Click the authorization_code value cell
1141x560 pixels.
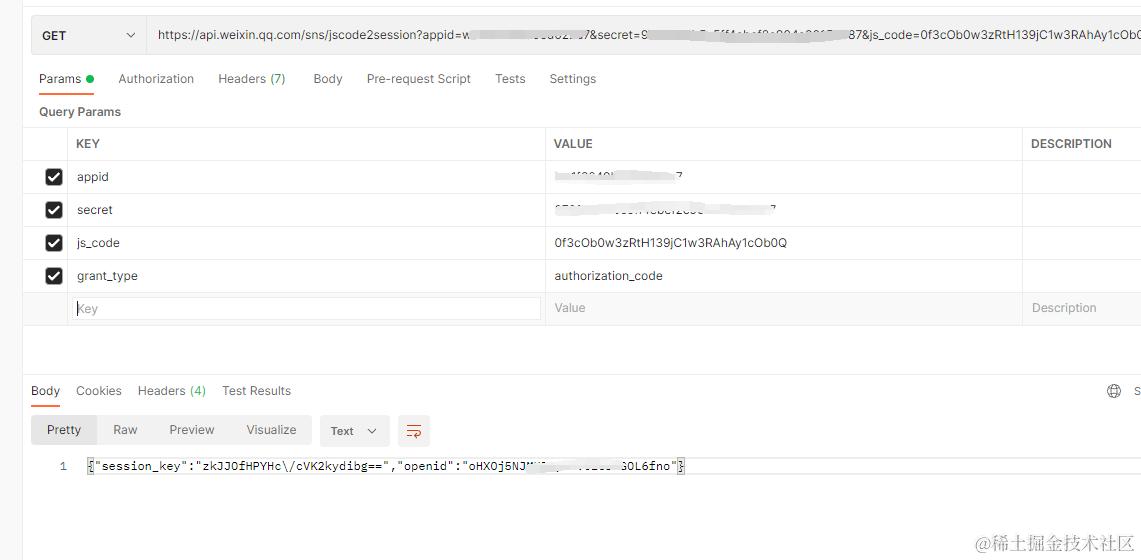pos(784,276)
